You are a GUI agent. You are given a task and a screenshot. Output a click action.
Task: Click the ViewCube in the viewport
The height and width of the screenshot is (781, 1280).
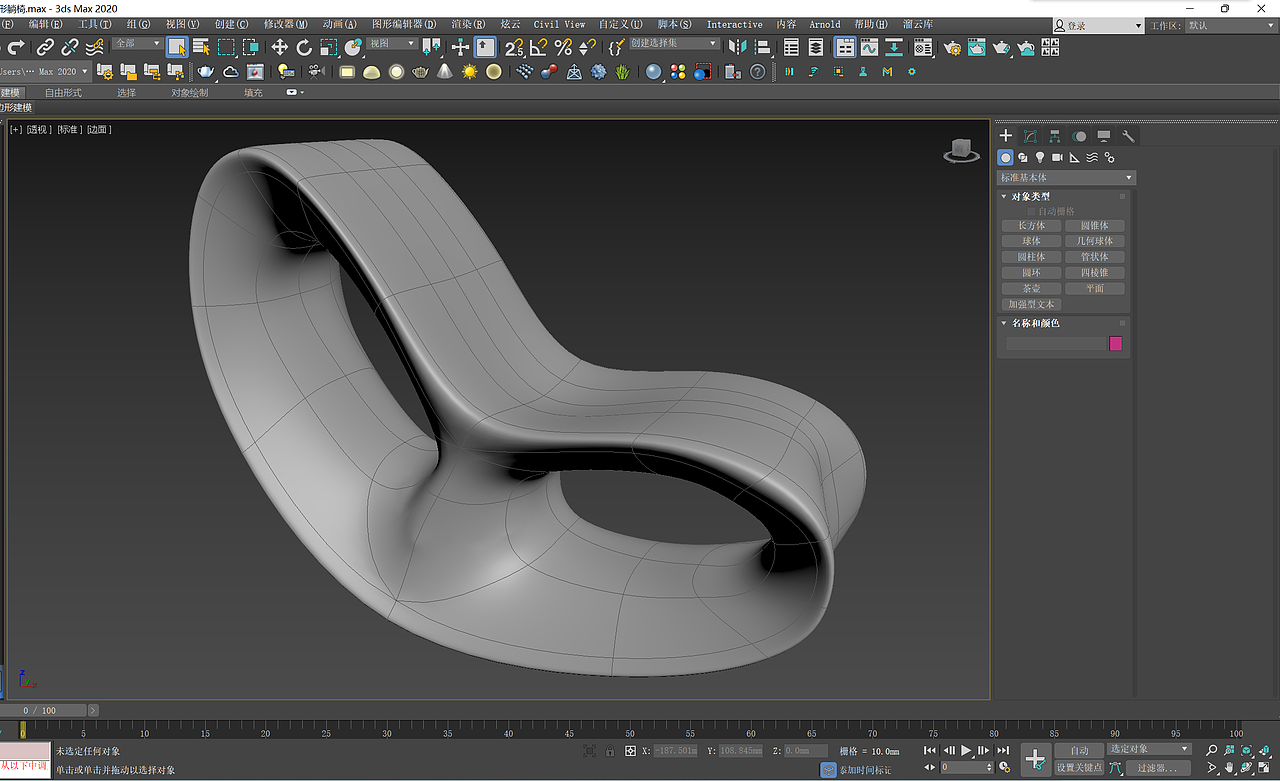(x=962, y=151)
